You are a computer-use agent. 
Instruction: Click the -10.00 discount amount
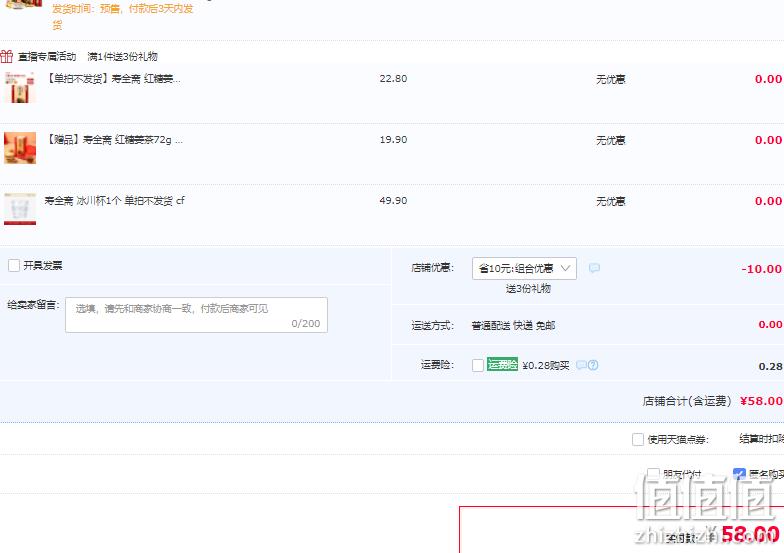coord(762,268)
